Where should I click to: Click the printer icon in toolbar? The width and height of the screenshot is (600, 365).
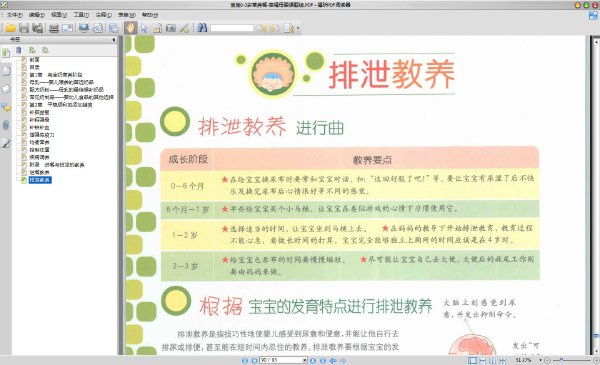pos(54,28)
